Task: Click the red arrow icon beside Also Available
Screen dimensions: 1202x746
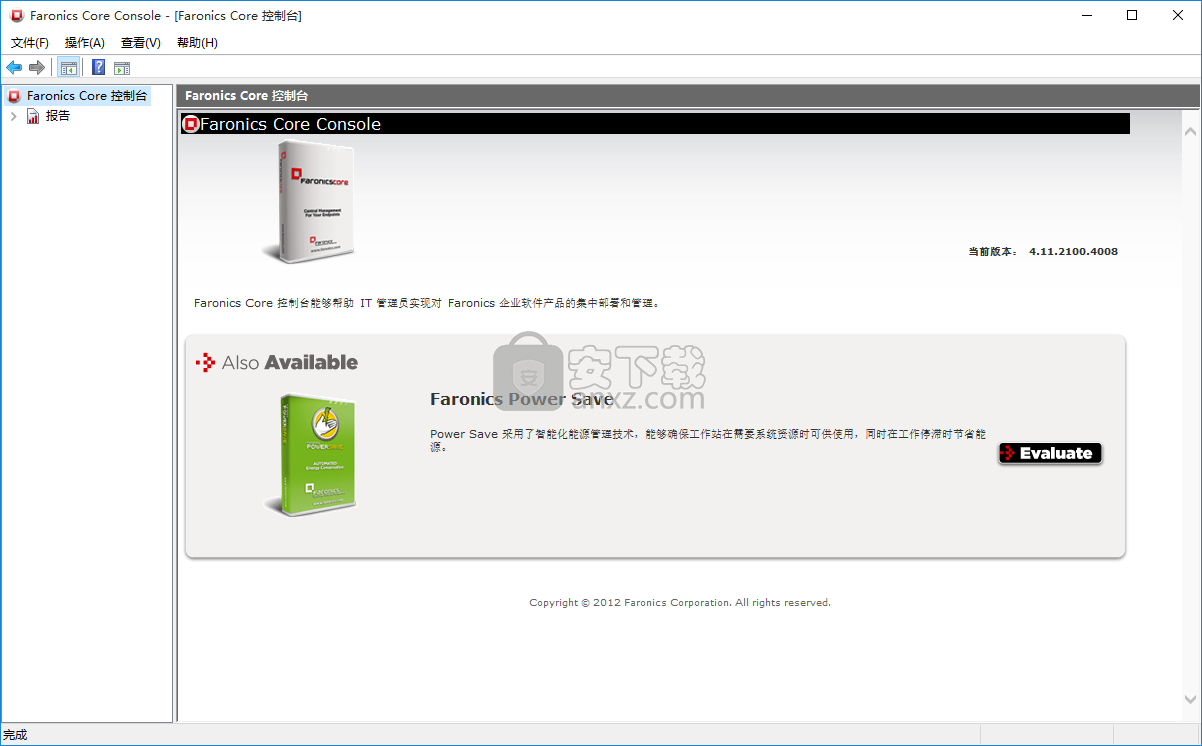Action: click(x=206, y=362)
